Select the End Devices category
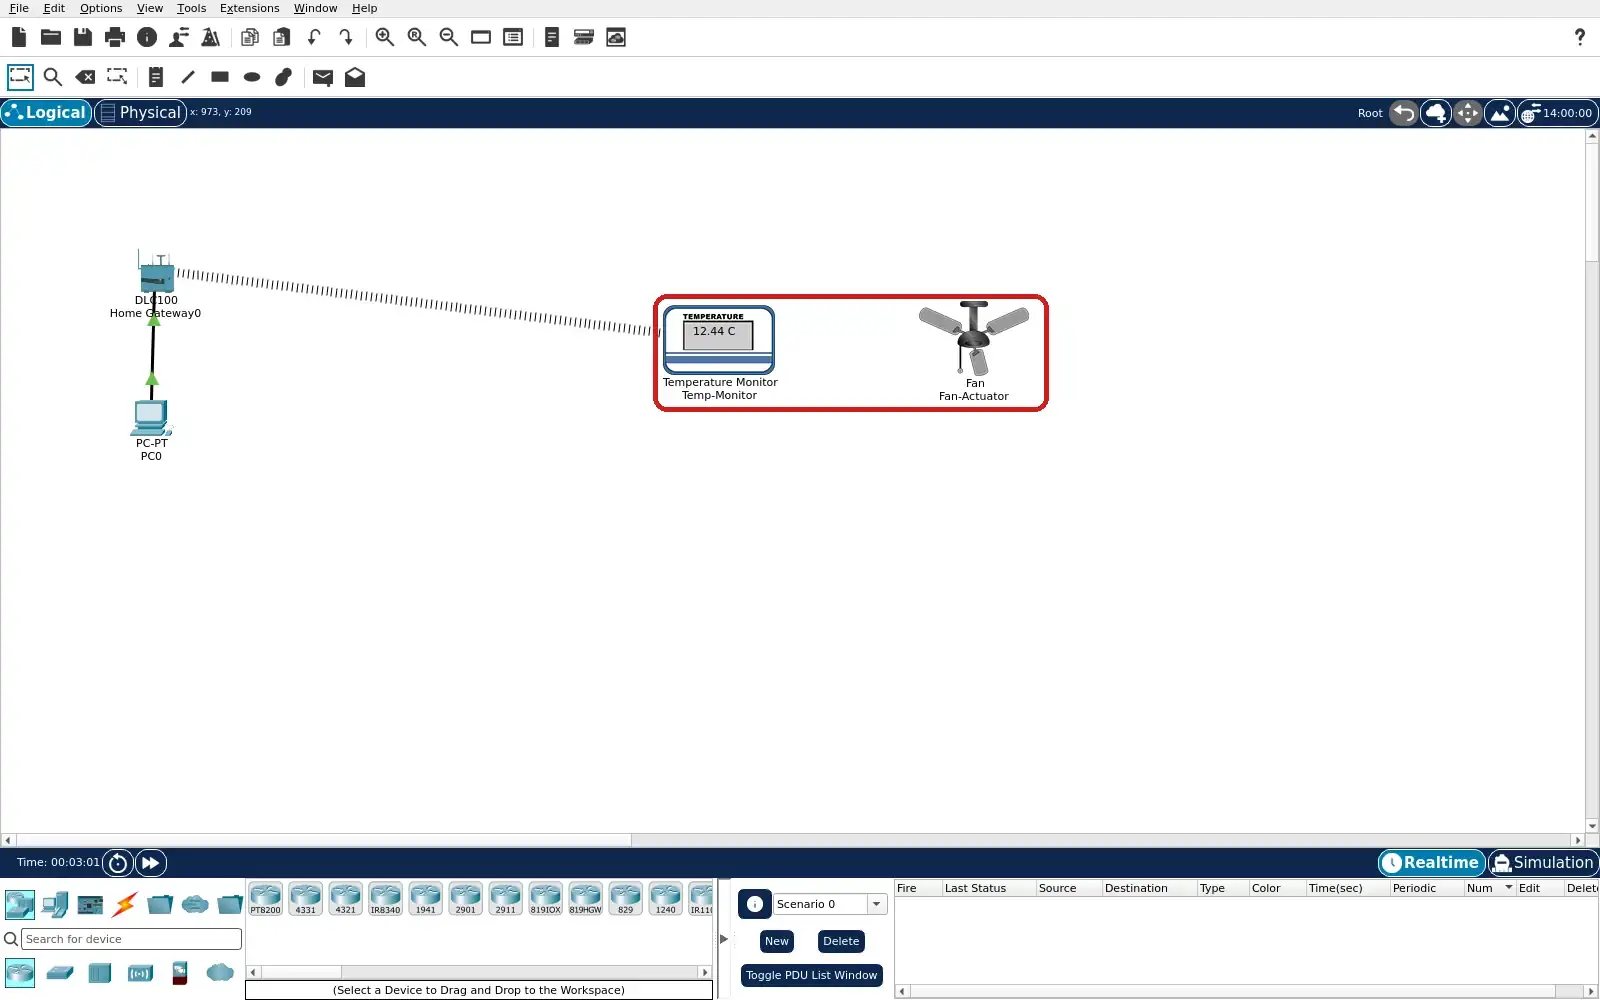1600x1000 pixels. pyautogui.click(x=55, y=905)
